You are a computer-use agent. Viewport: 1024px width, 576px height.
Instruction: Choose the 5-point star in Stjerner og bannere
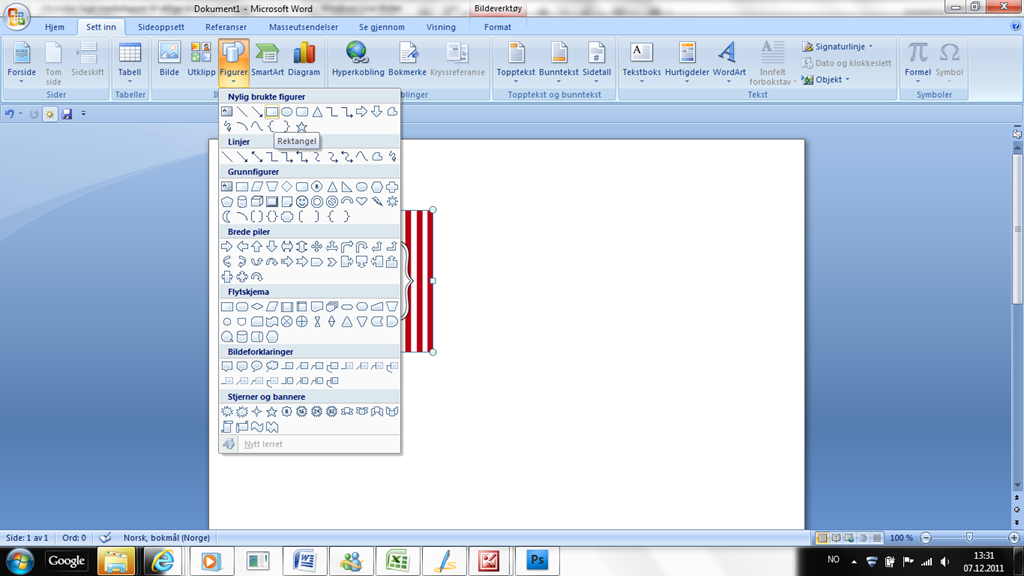point(272,411)
